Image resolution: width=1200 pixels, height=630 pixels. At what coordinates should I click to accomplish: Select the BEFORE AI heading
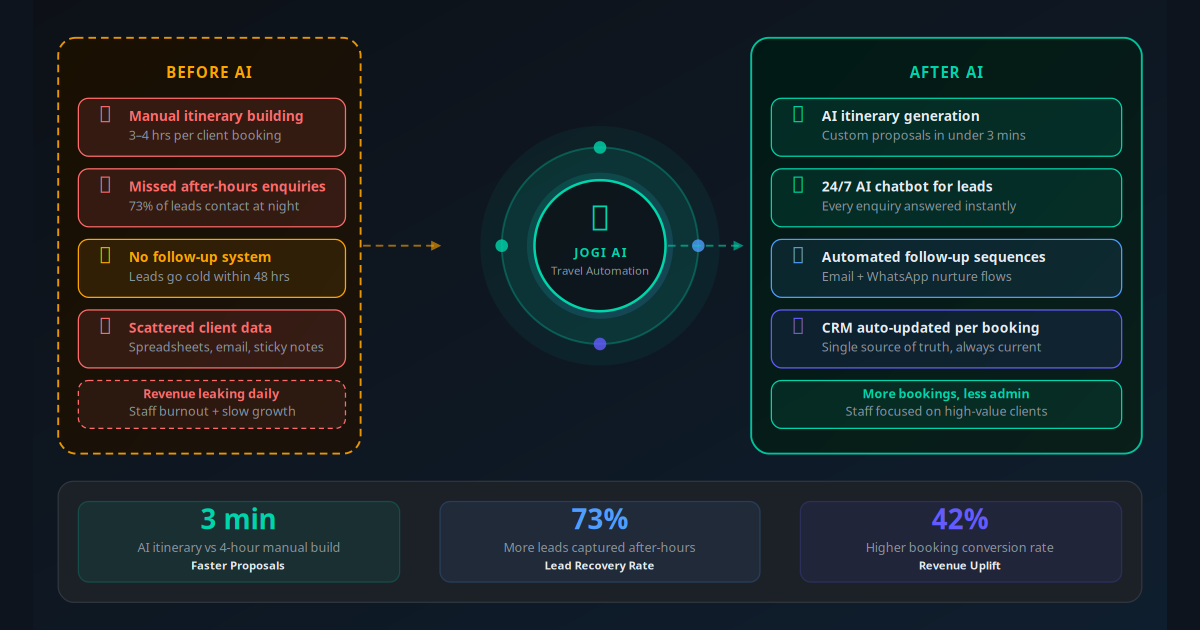coord(209,73)
